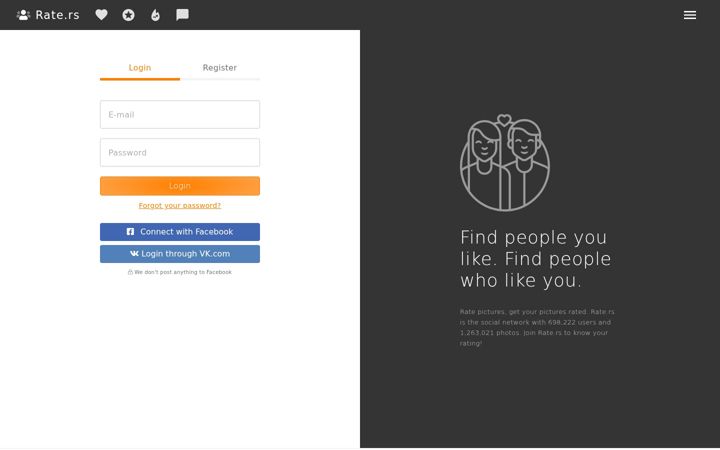
Task: Choose Login through VK.com
Action: tap(180, 254)
